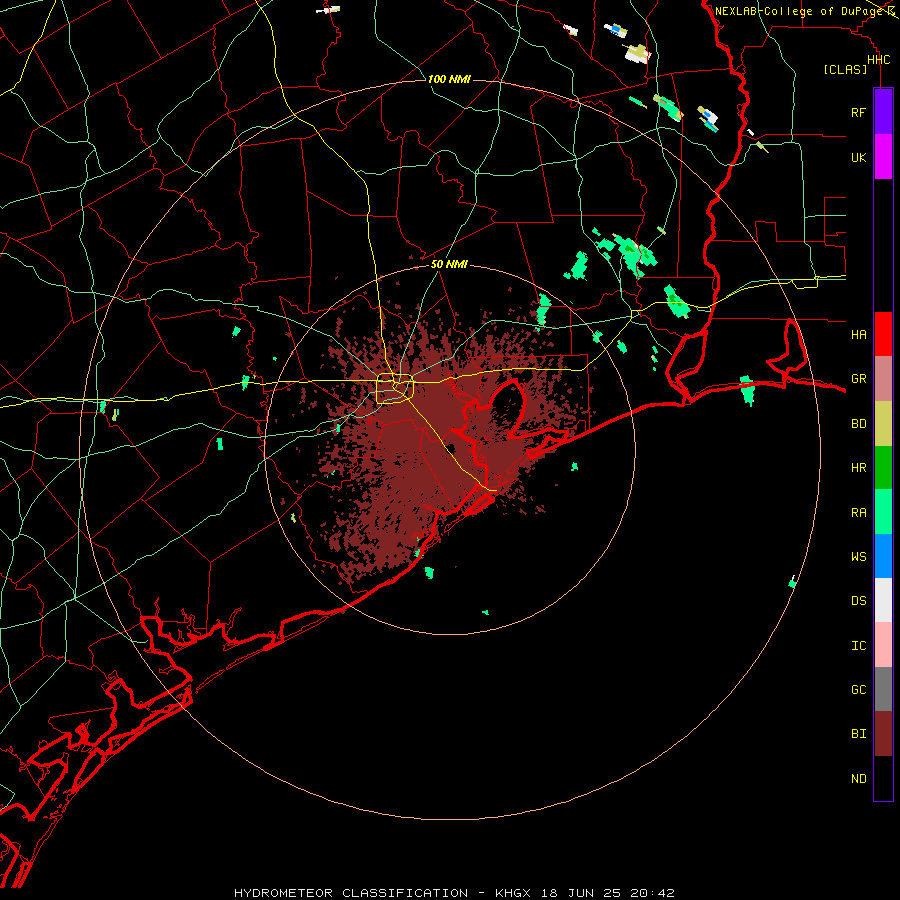This screenshot has height=900, width=900.
Task: Click the RF legend label
Action: 858,112
